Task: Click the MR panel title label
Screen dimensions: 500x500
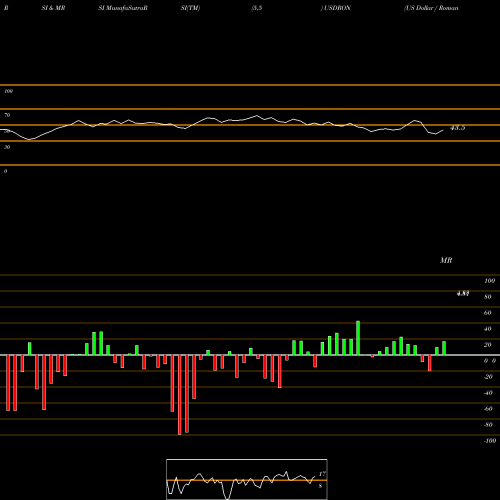Action: 446,260
